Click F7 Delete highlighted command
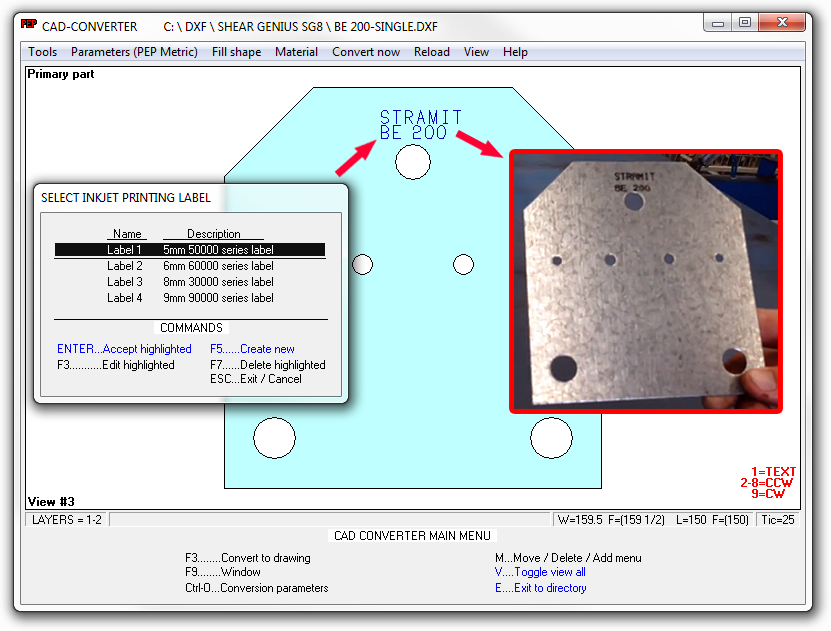The image size is (831, 631). [x=268, y=365]
